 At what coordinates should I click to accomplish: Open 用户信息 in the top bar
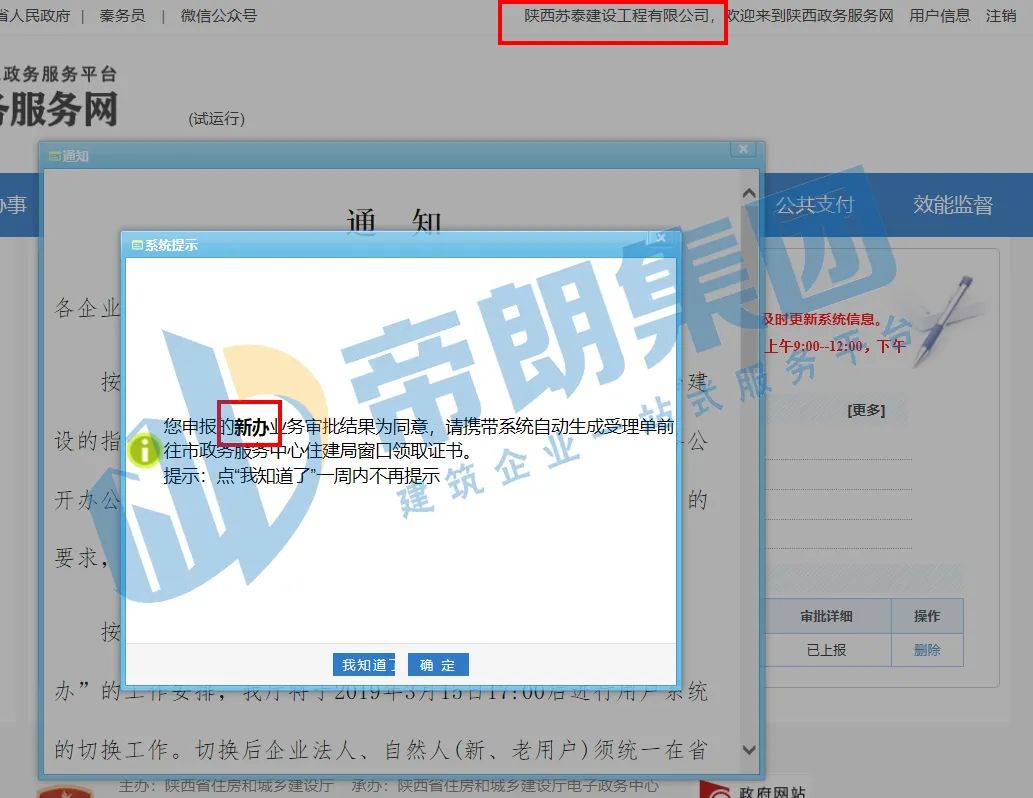(x=939, y=15)
